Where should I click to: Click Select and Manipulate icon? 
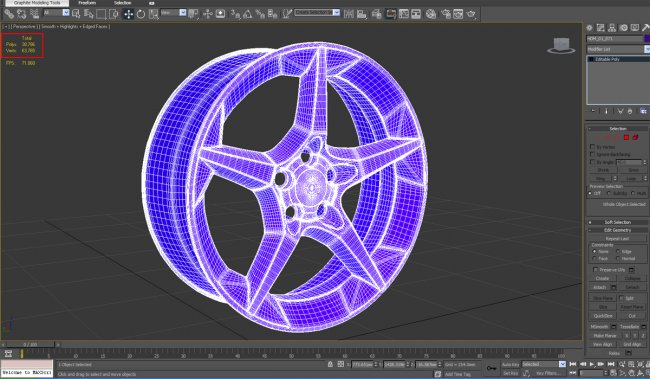208,14
